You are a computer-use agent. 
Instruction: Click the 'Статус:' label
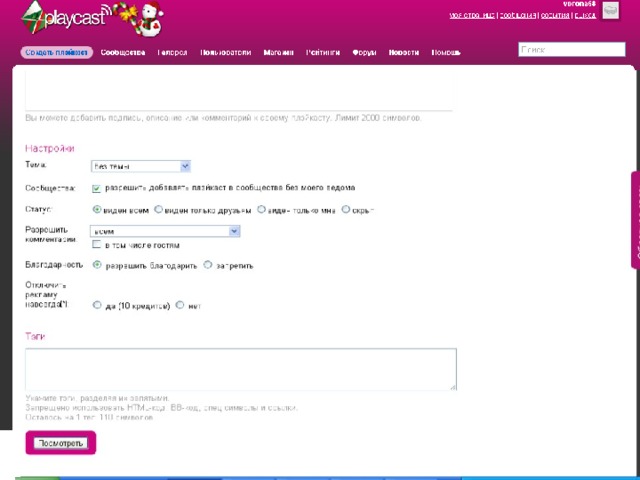tap(39, 209)
